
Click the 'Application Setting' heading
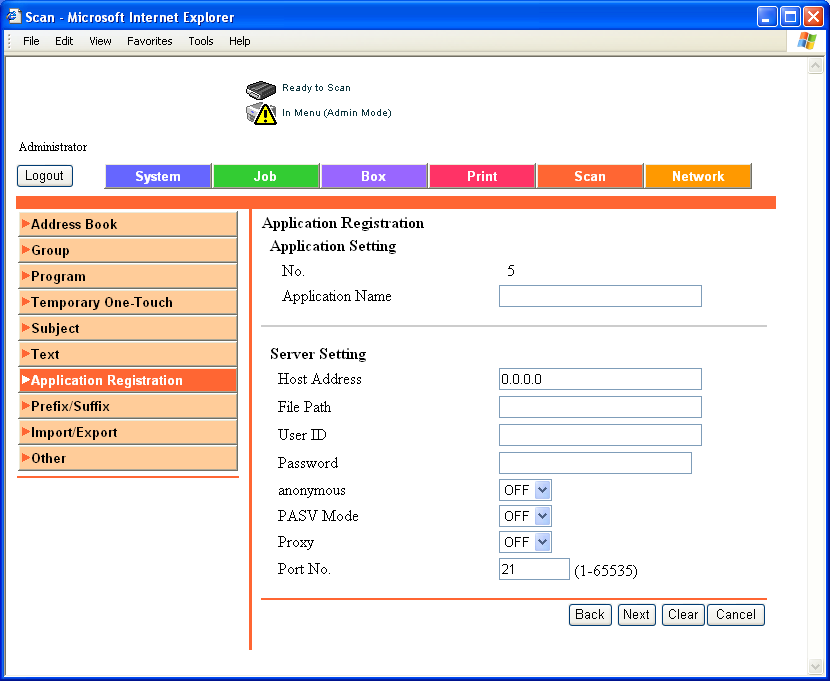click(333, 246)
